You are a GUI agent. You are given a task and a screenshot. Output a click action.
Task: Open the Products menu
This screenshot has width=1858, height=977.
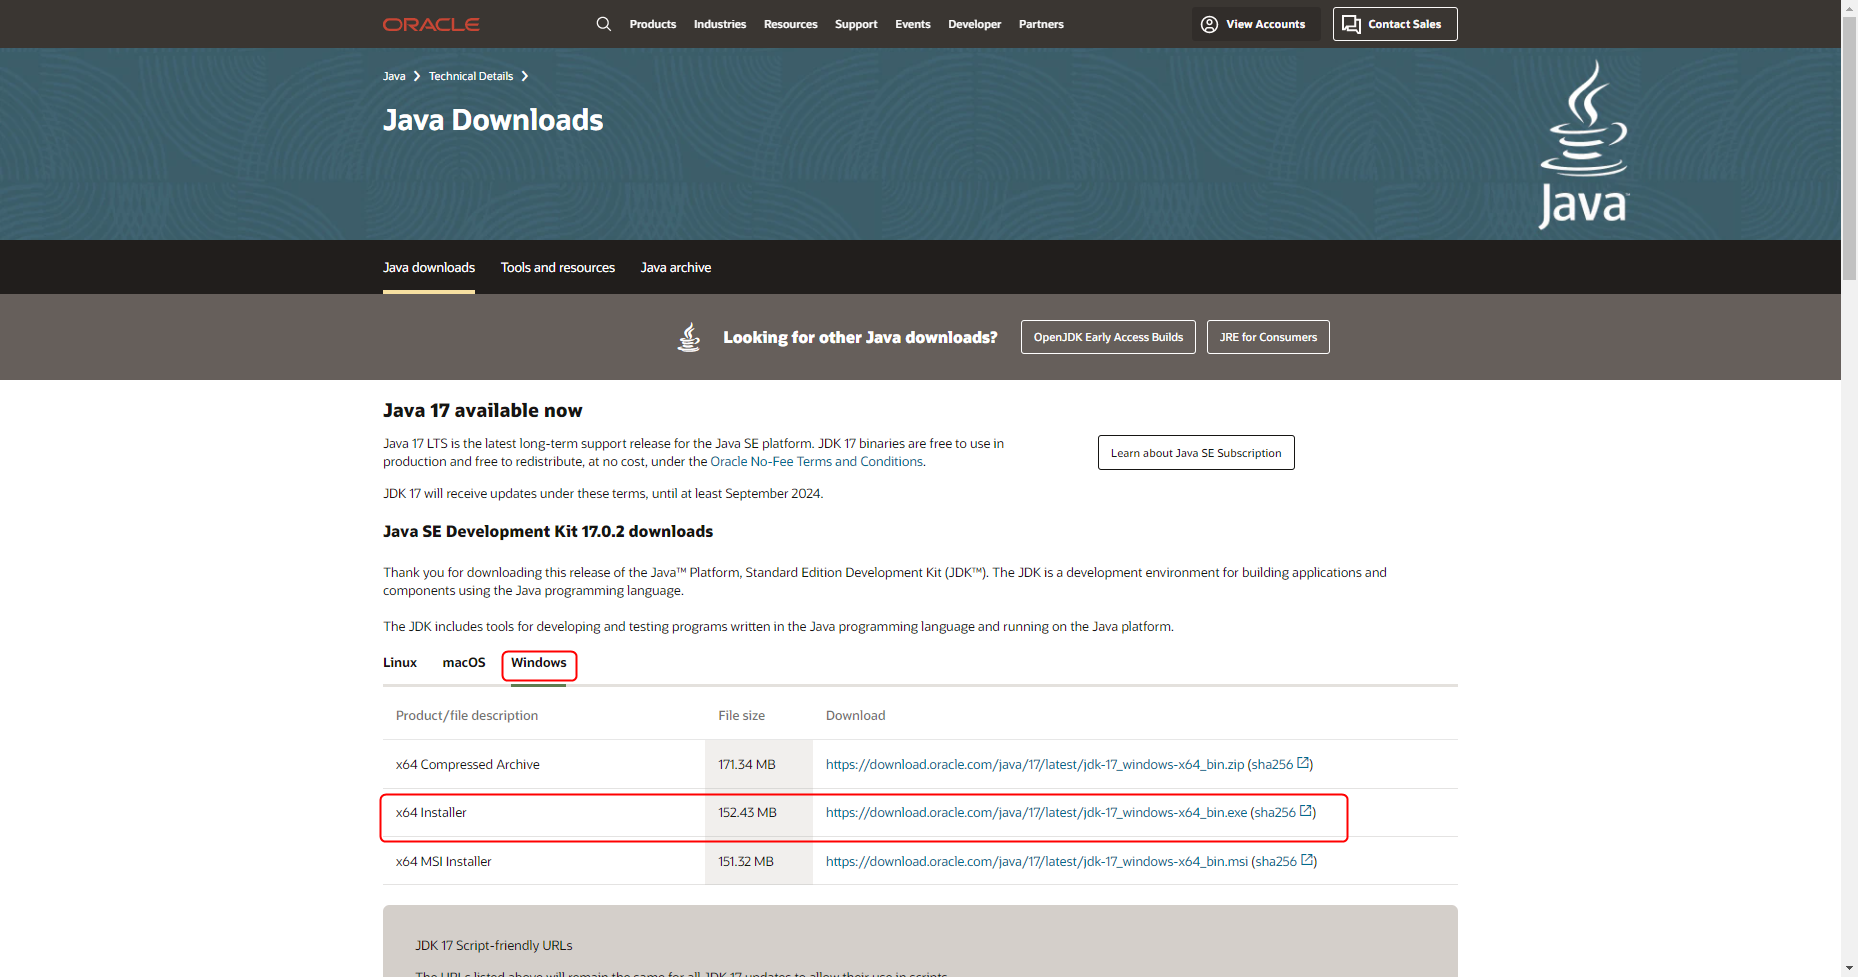click(x=653, y=24)
